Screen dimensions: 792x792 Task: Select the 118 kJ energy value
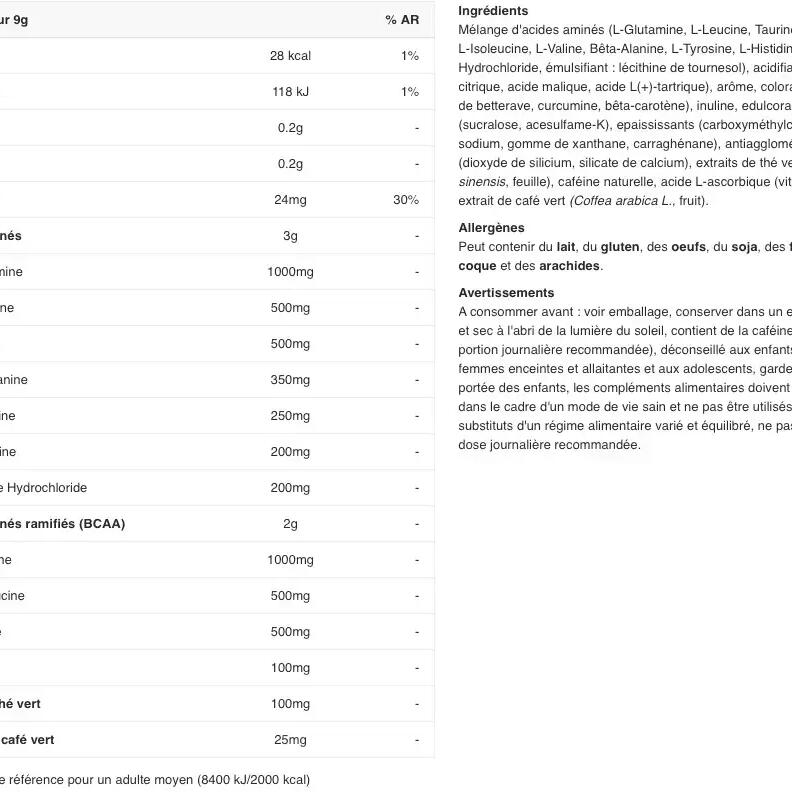290,92
